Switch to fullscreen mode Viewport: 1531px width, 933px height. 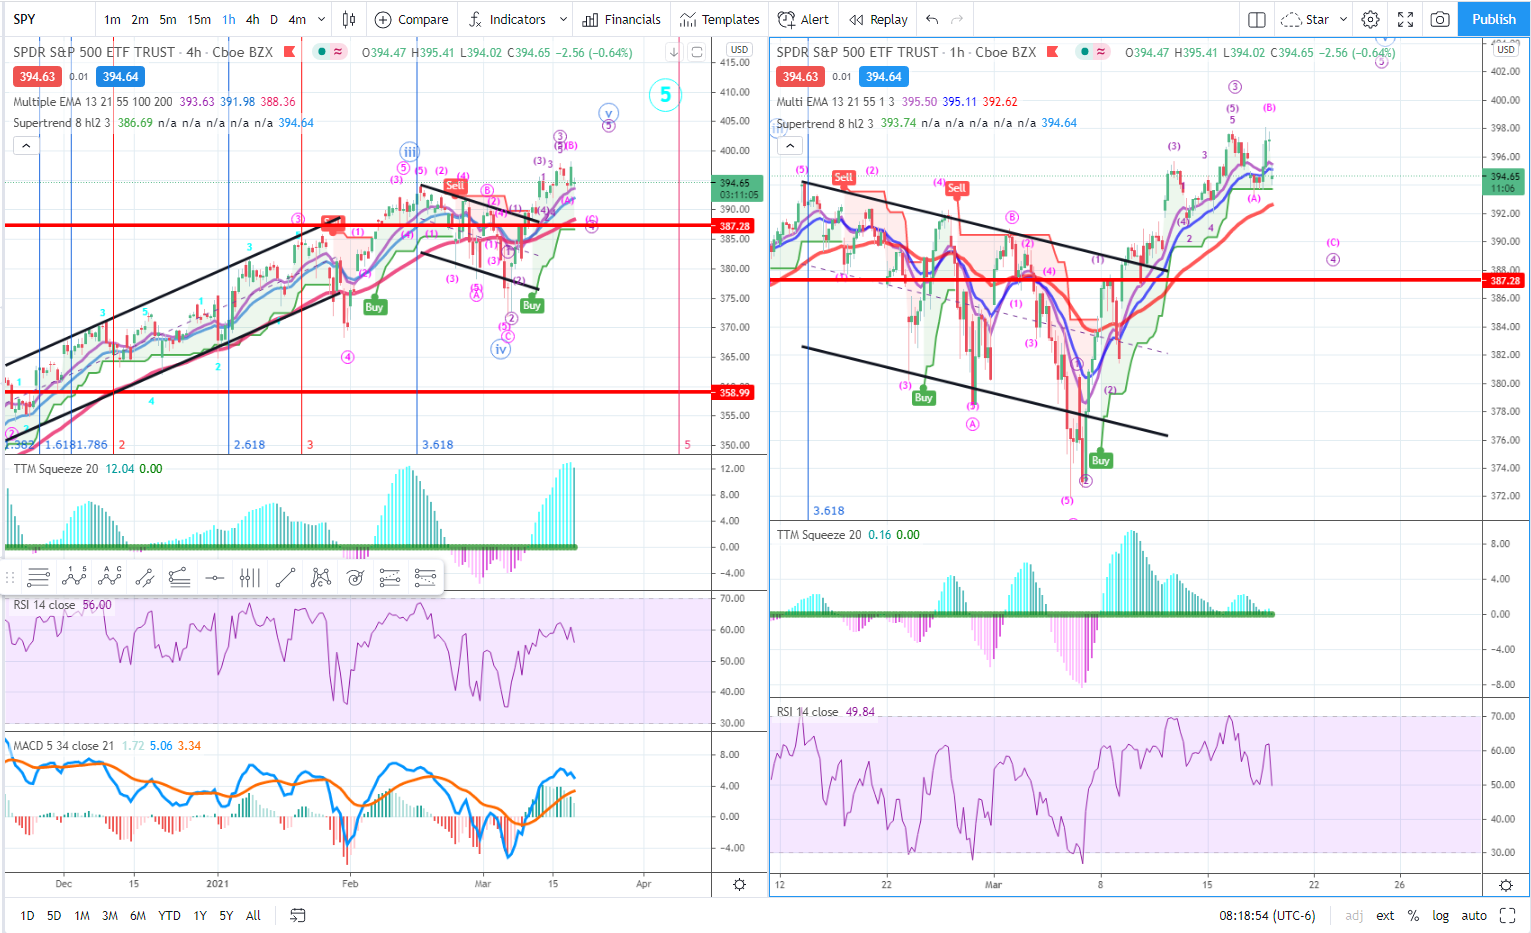[x=1405, y=19]
